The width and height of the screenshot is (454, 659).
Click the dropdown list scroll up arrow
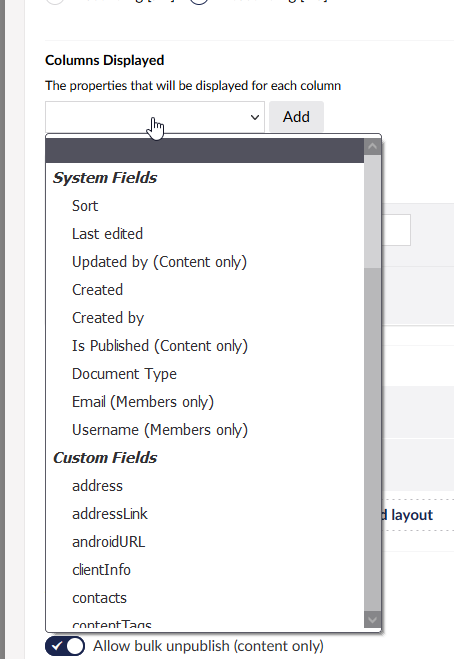point(372,147)
